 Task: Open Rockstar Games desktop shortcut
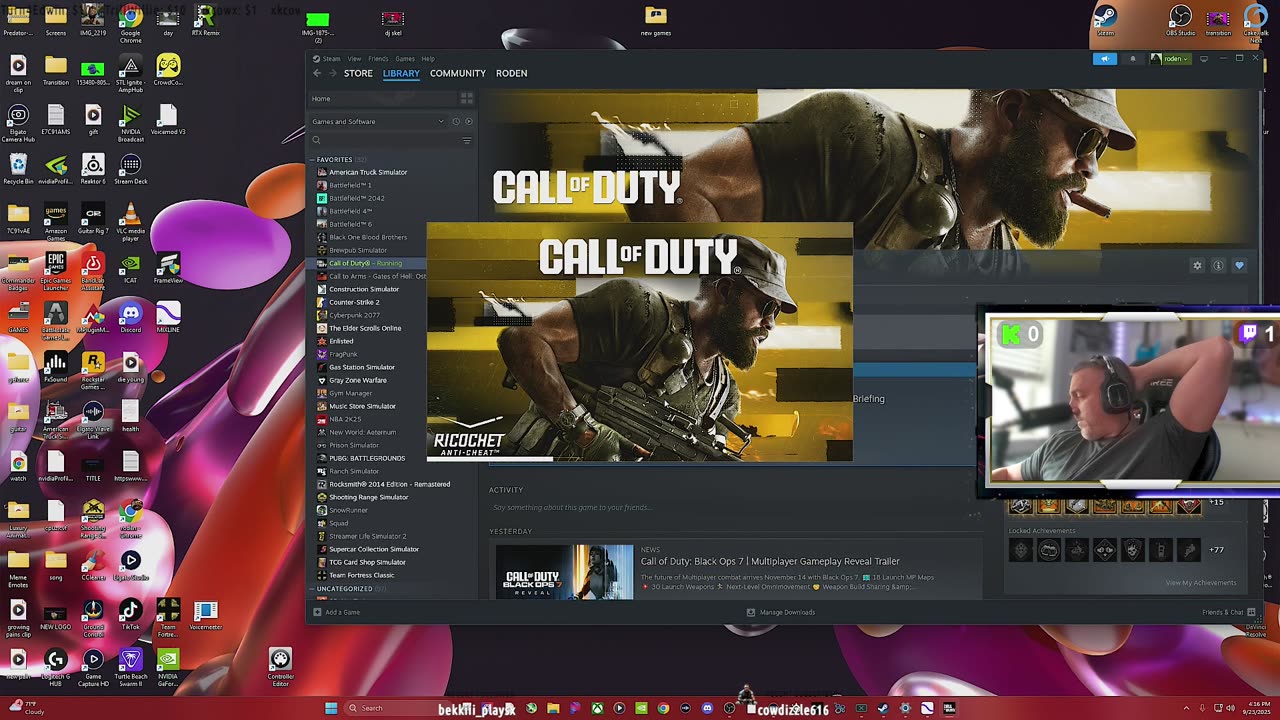click(x=93, y=369)
